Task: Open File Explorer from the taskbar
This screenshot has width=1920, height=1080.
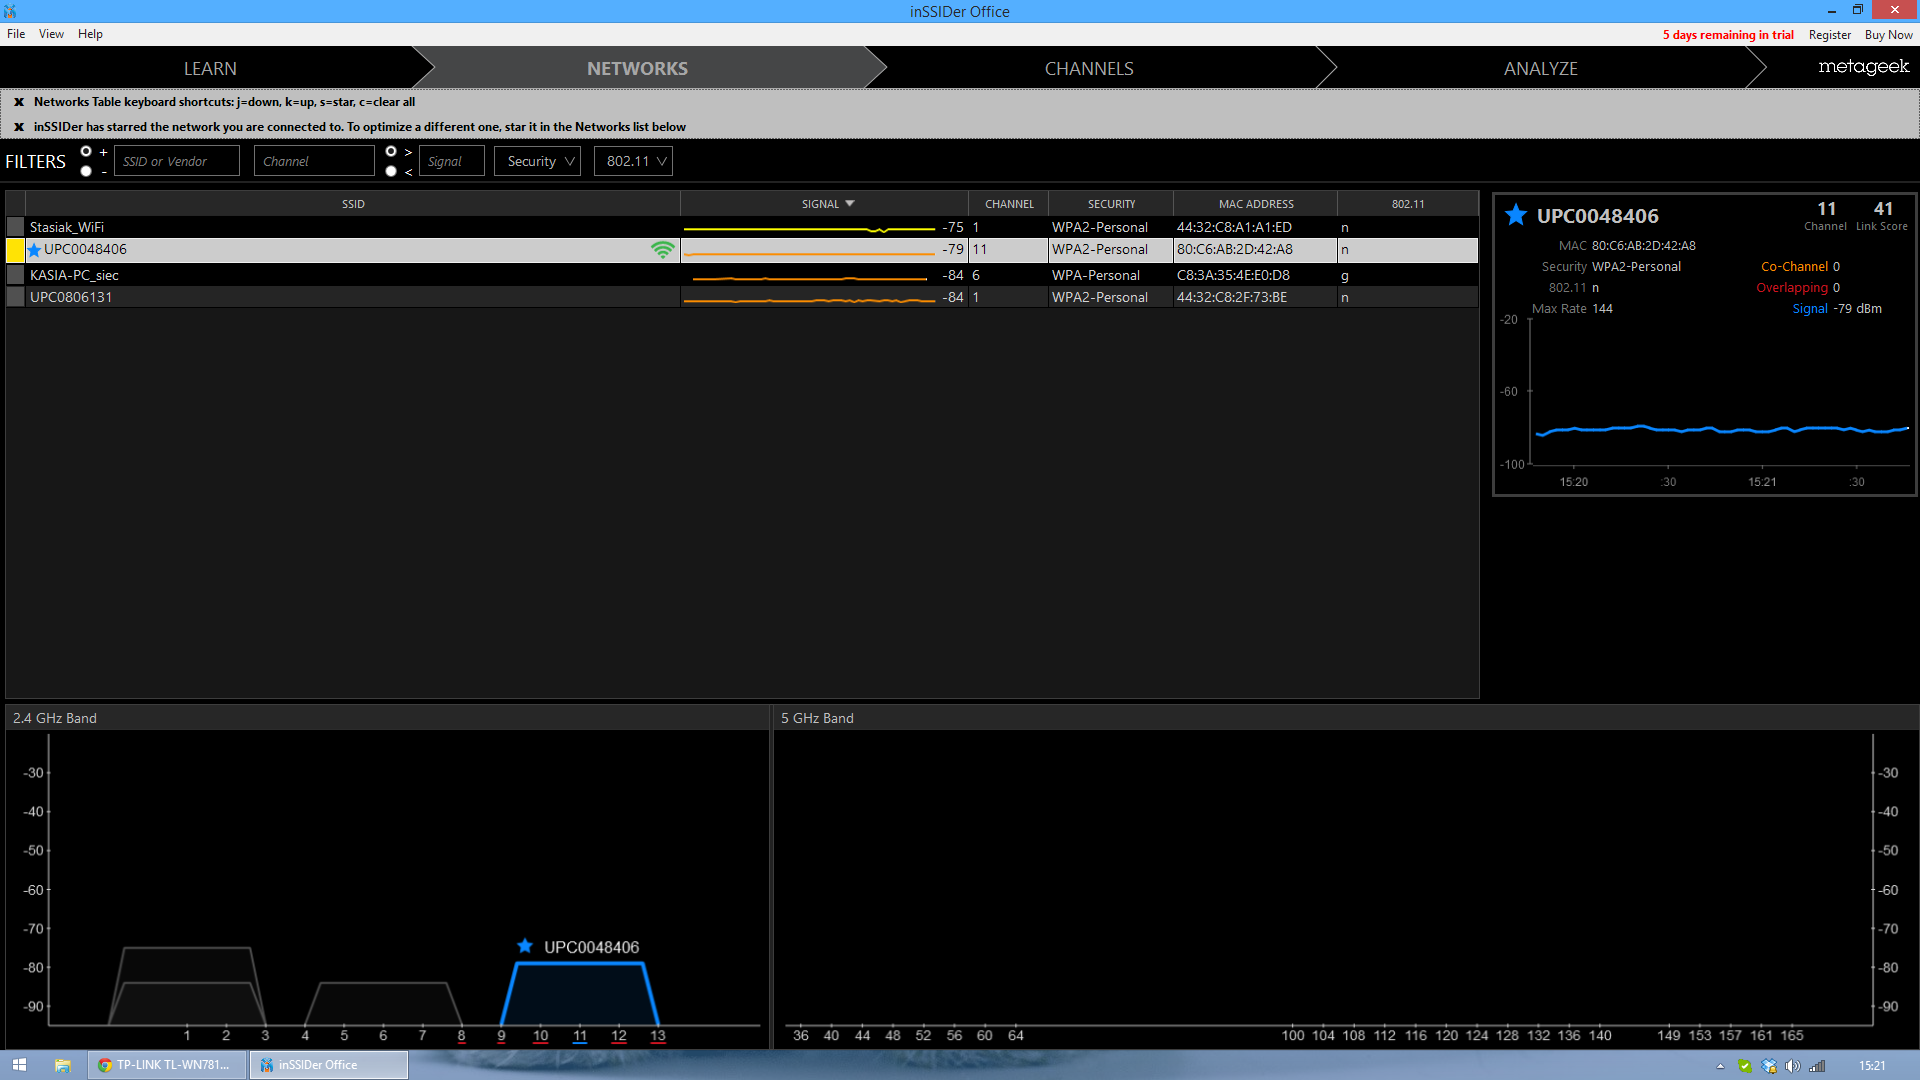Action: 62,1065
